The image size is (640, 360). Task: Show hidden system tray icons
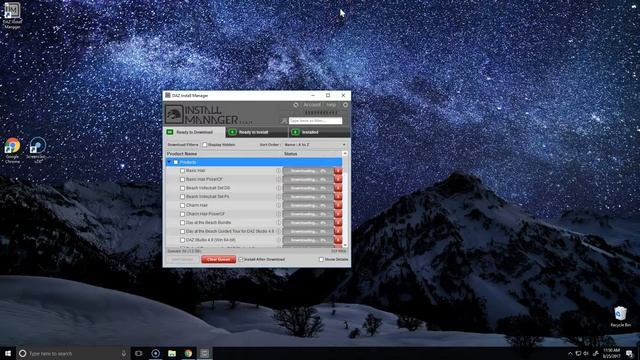[x=570, y=353]
